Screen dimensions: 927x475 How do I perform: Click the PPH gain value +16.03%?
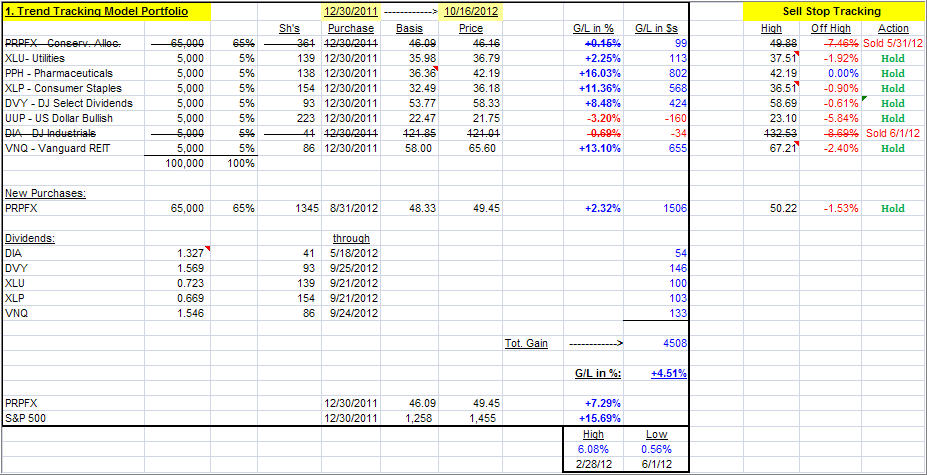coord(599,73)
